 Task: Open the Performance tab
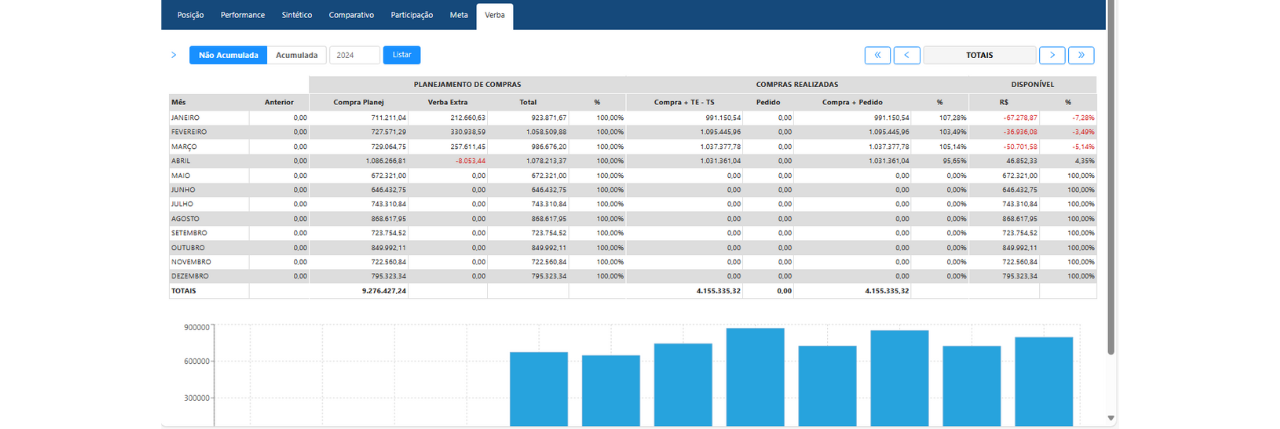click(x=243, y=15)
